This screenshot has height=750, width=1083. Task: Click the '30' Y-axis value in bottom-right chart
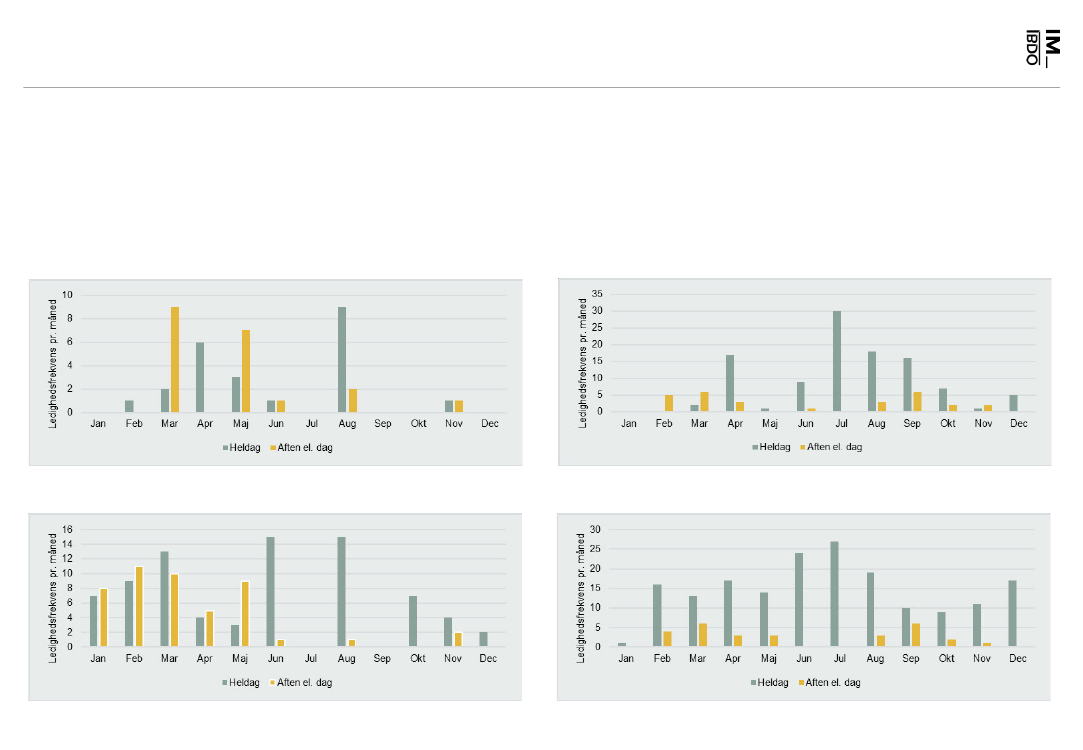click(x=595, y=530)
